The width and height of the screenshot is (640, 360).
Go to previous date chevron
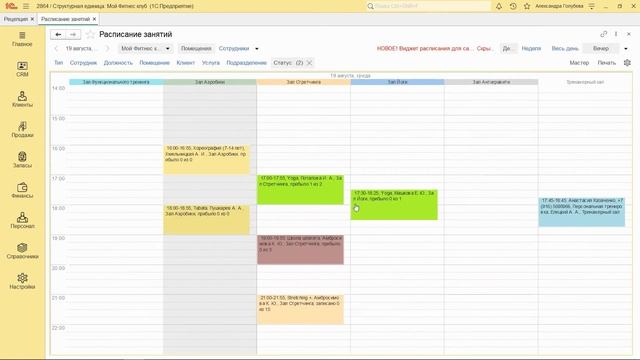pyautogui.click(x=56, y=48)
